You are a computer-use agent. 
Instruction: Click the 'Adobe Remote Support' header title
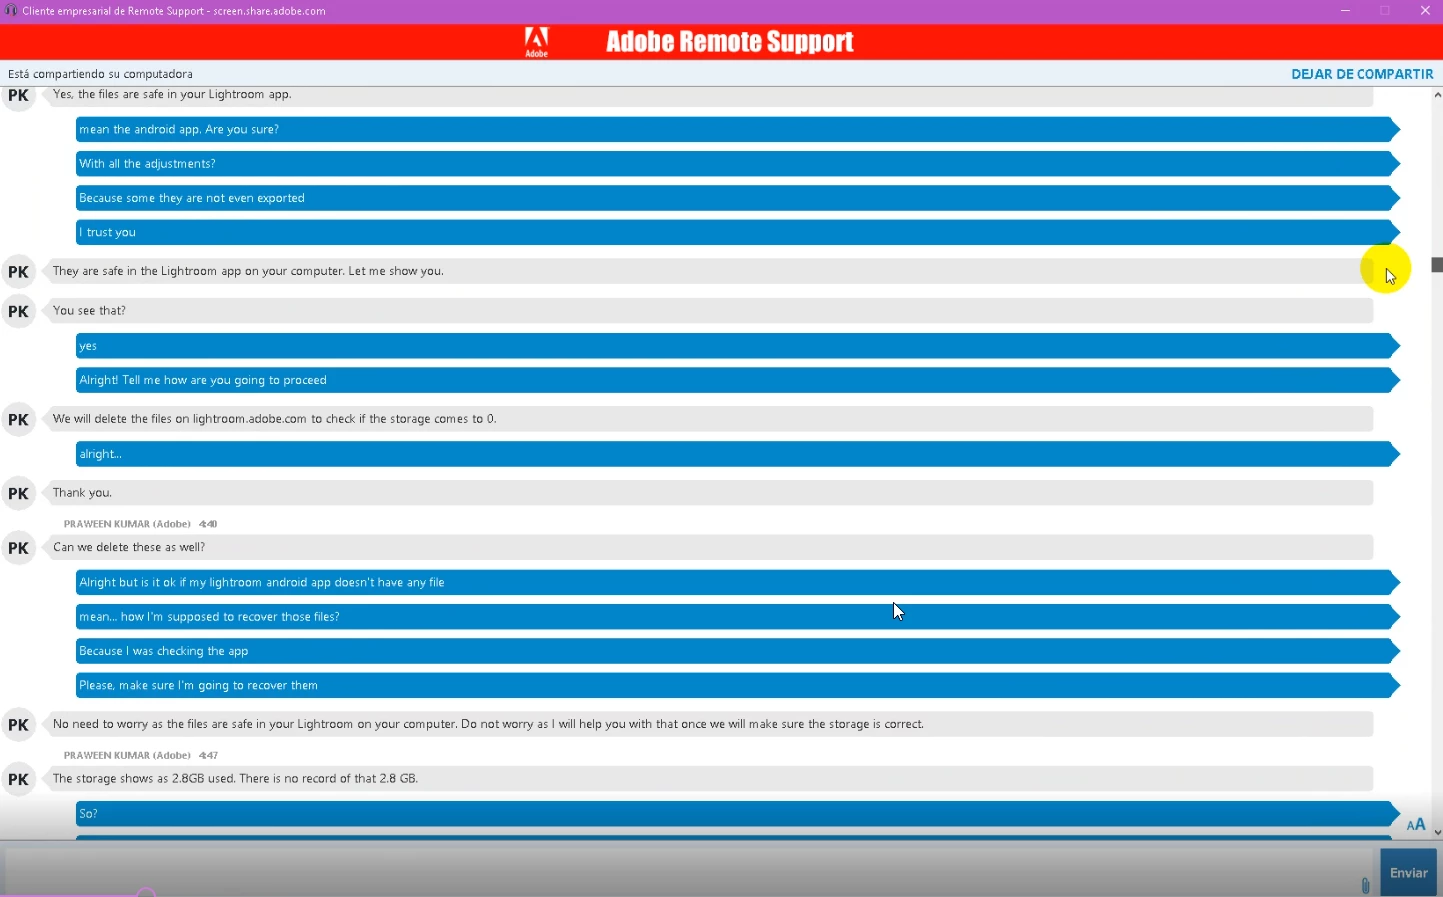pos(729,42)
